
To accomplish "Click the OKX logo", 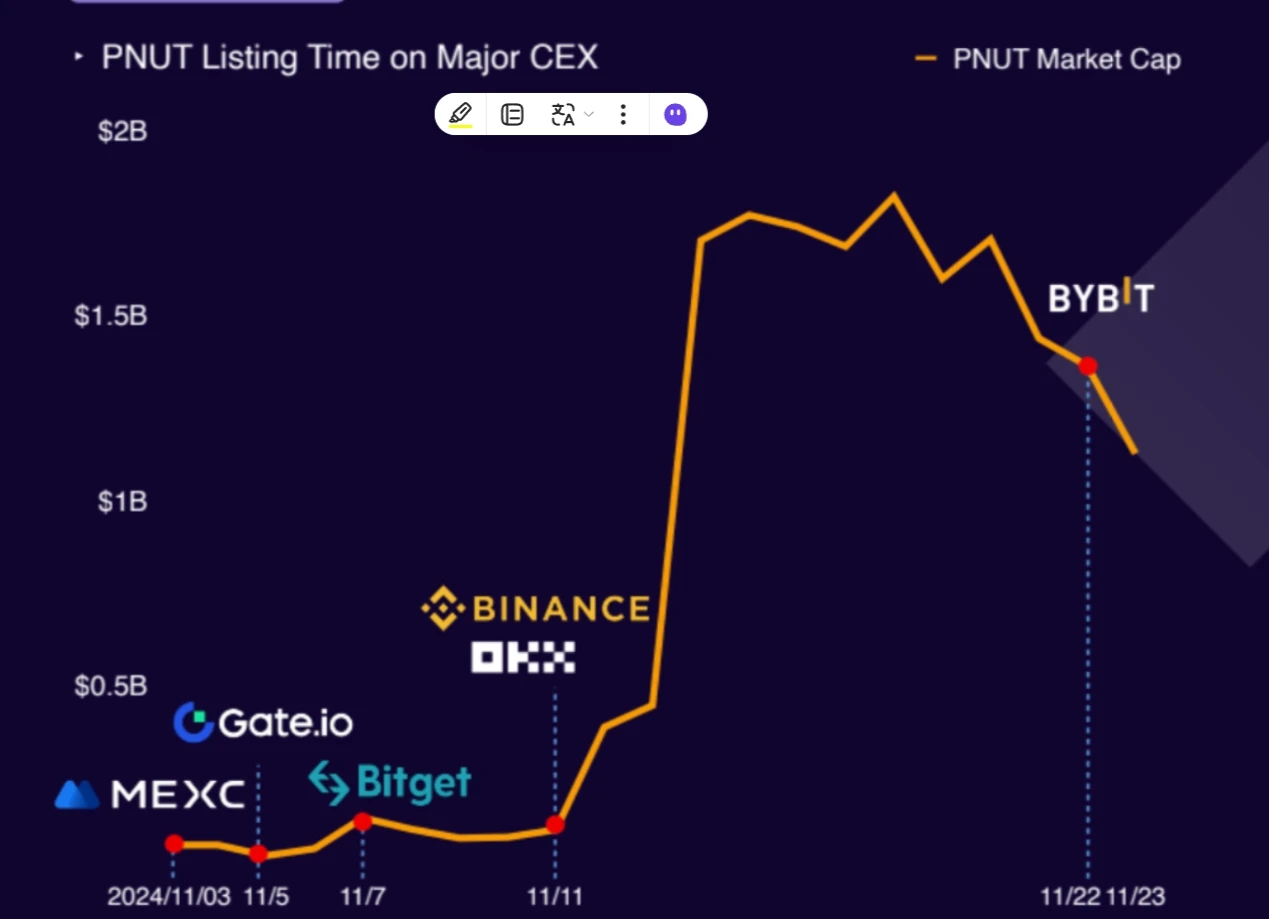I will pyautogui.click(x=523, y=657).
